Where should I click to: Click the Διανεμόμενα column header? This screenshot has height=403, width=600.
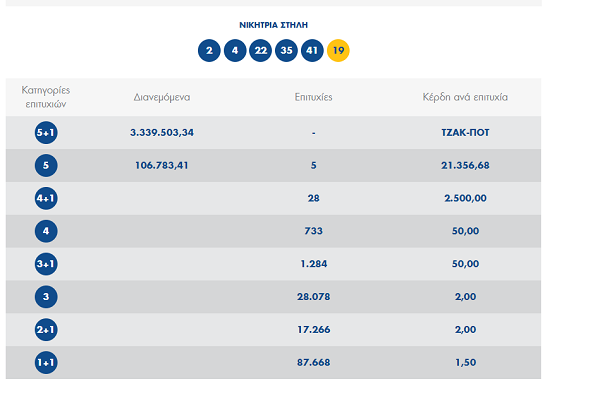pos(161,98)
